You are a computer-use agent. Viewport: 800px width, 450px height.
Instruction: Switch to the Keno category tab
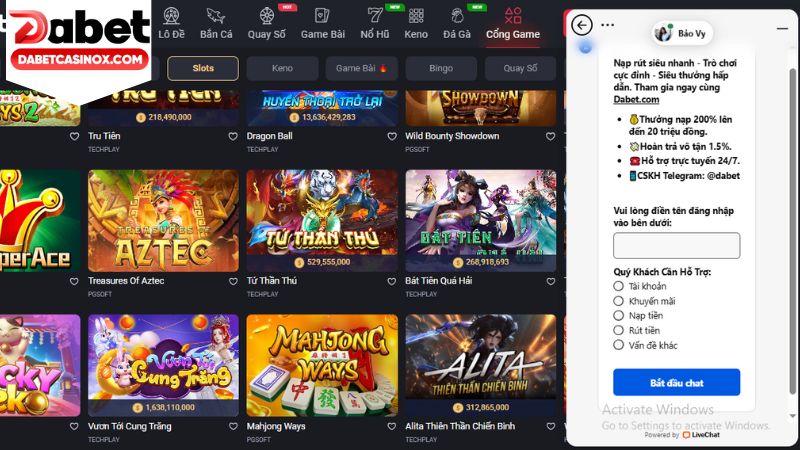282,68
